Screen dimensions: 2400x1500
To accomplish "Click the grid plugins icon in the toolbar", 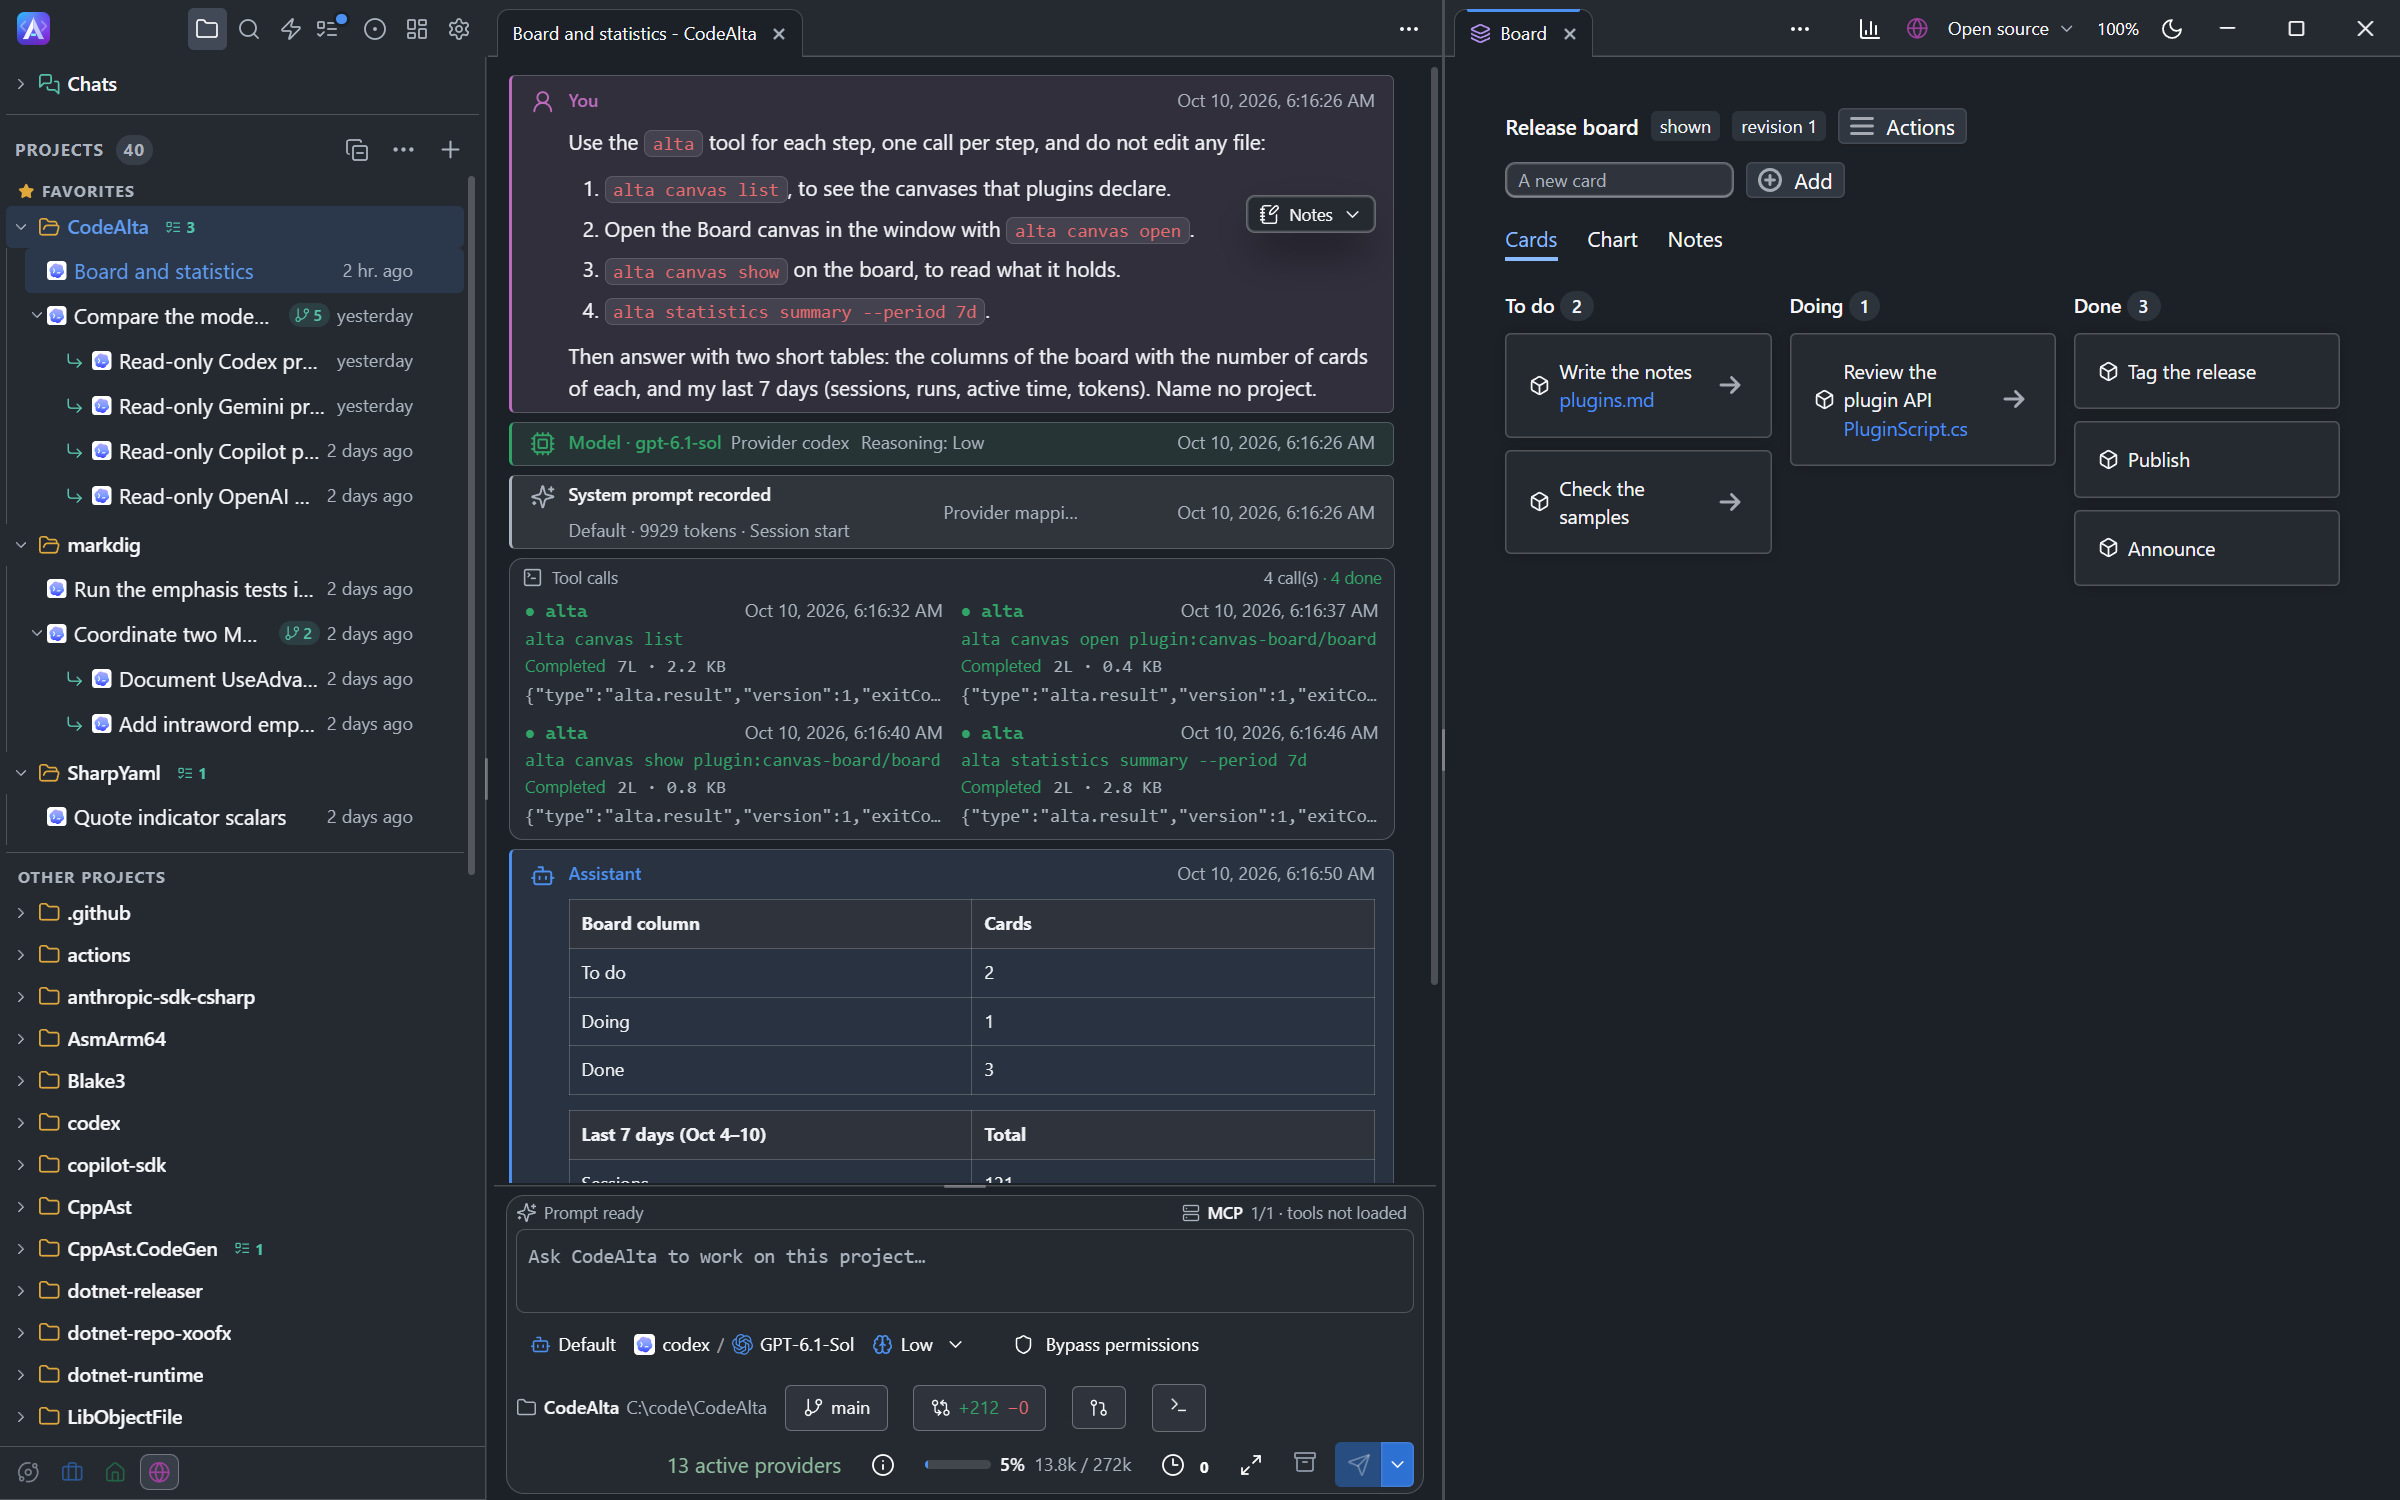I will point(417,30).
